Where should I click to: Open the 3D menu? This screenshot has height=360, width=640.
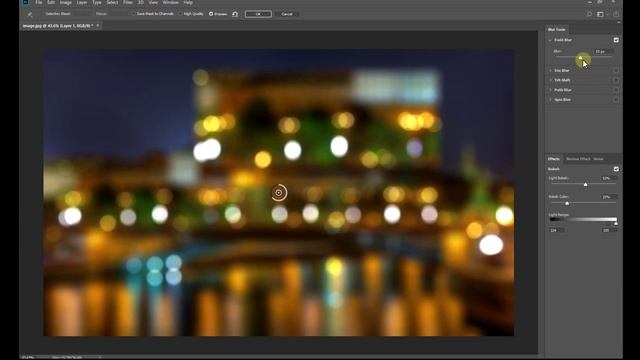[140, 2]
